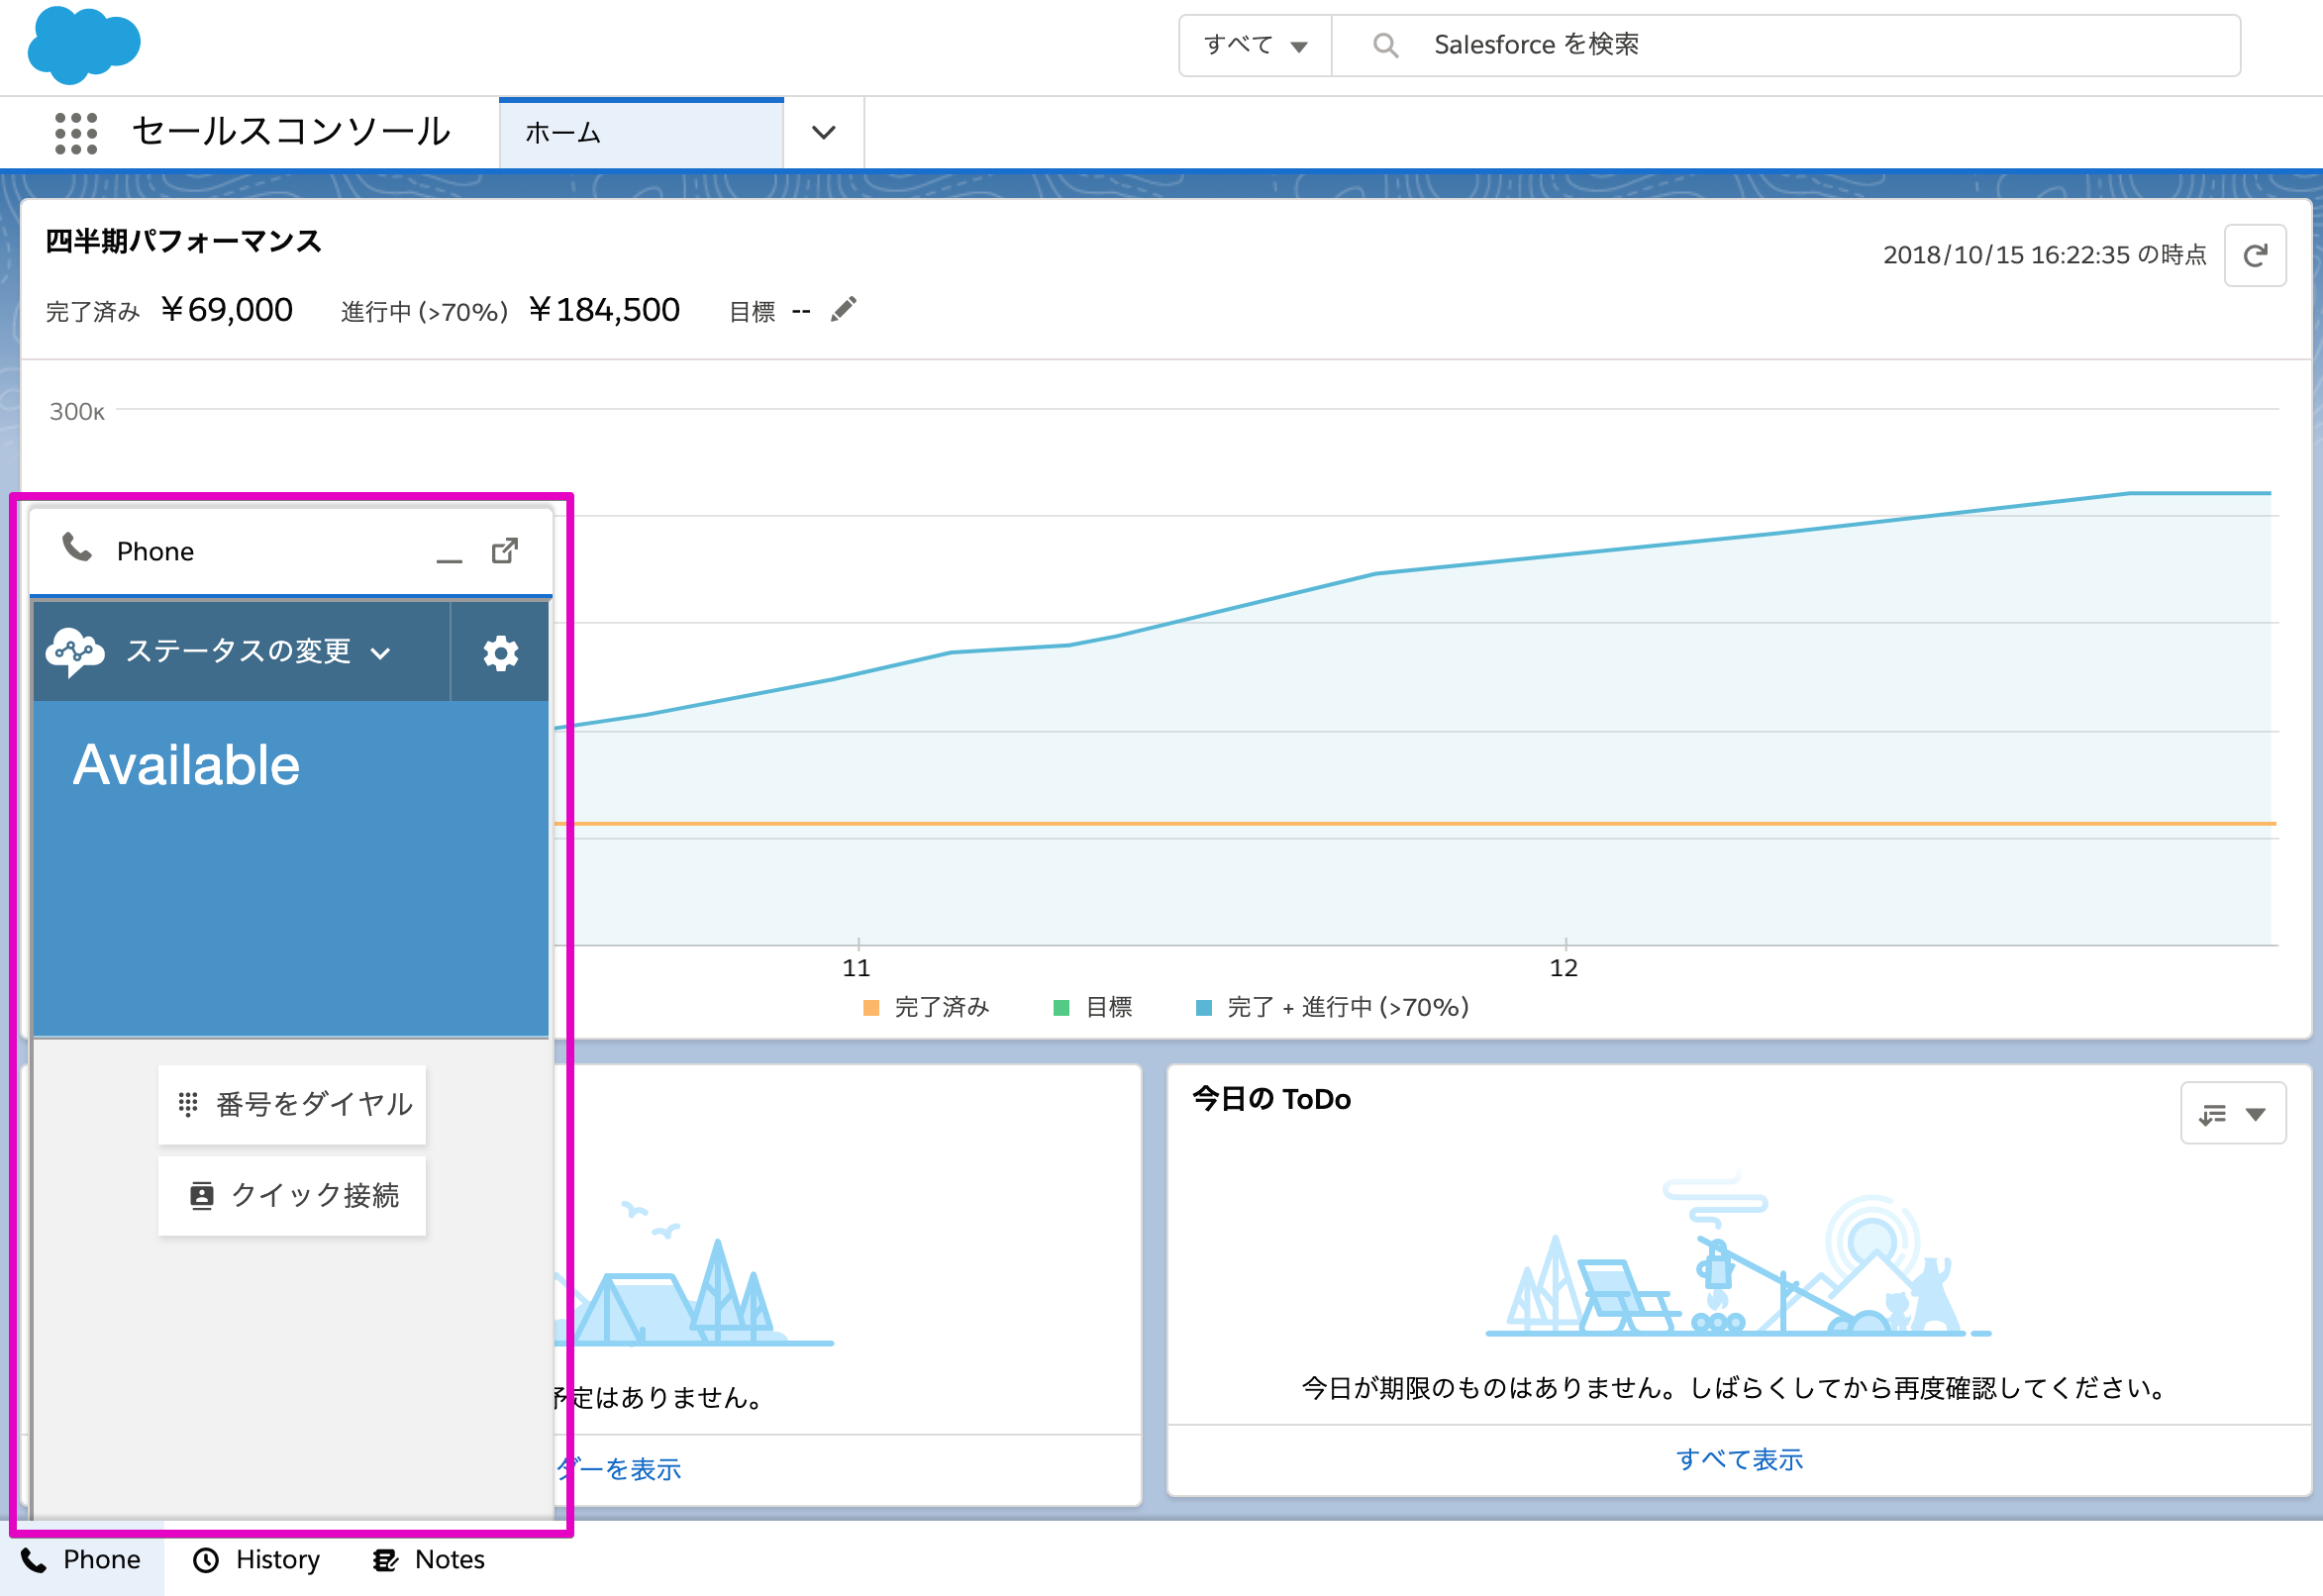
Task: Open the softphone settings gear
Action: [x=499, y=652]
